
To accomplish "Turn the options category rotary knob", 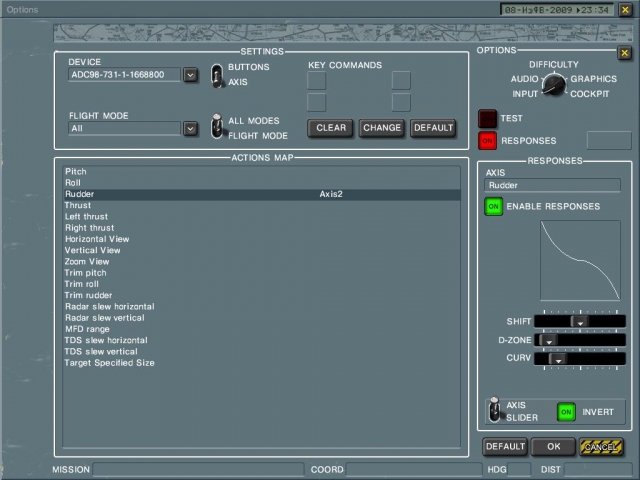I will [554, 84].
